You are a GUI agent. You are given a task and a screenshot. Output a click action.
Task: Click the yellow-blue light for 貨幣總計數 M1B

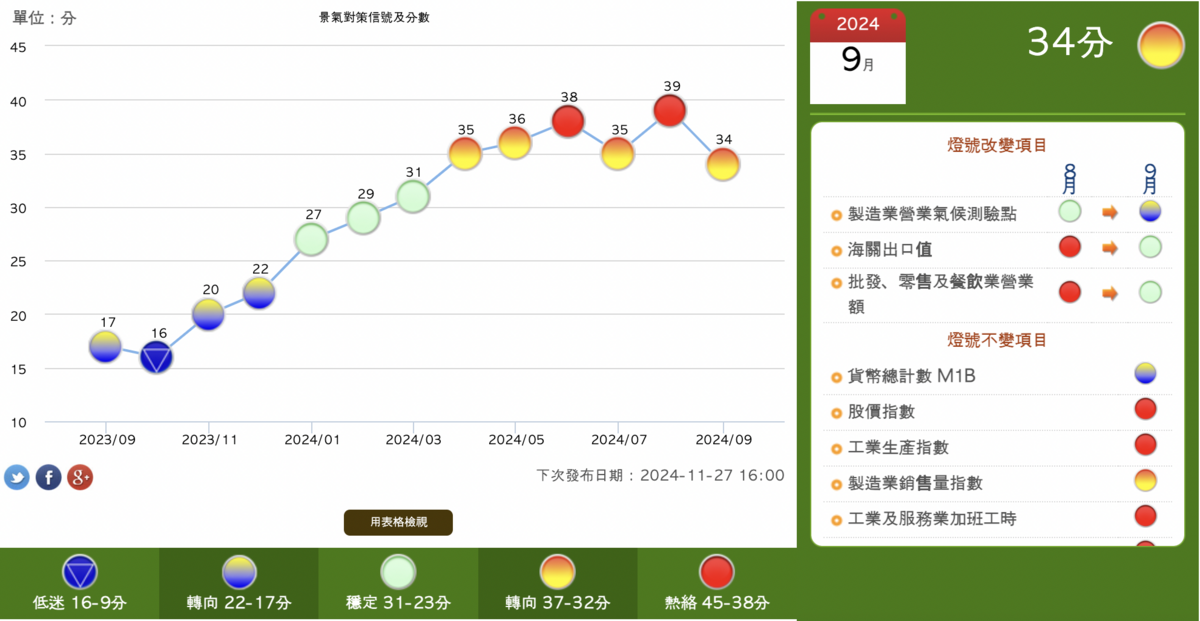1146,373
